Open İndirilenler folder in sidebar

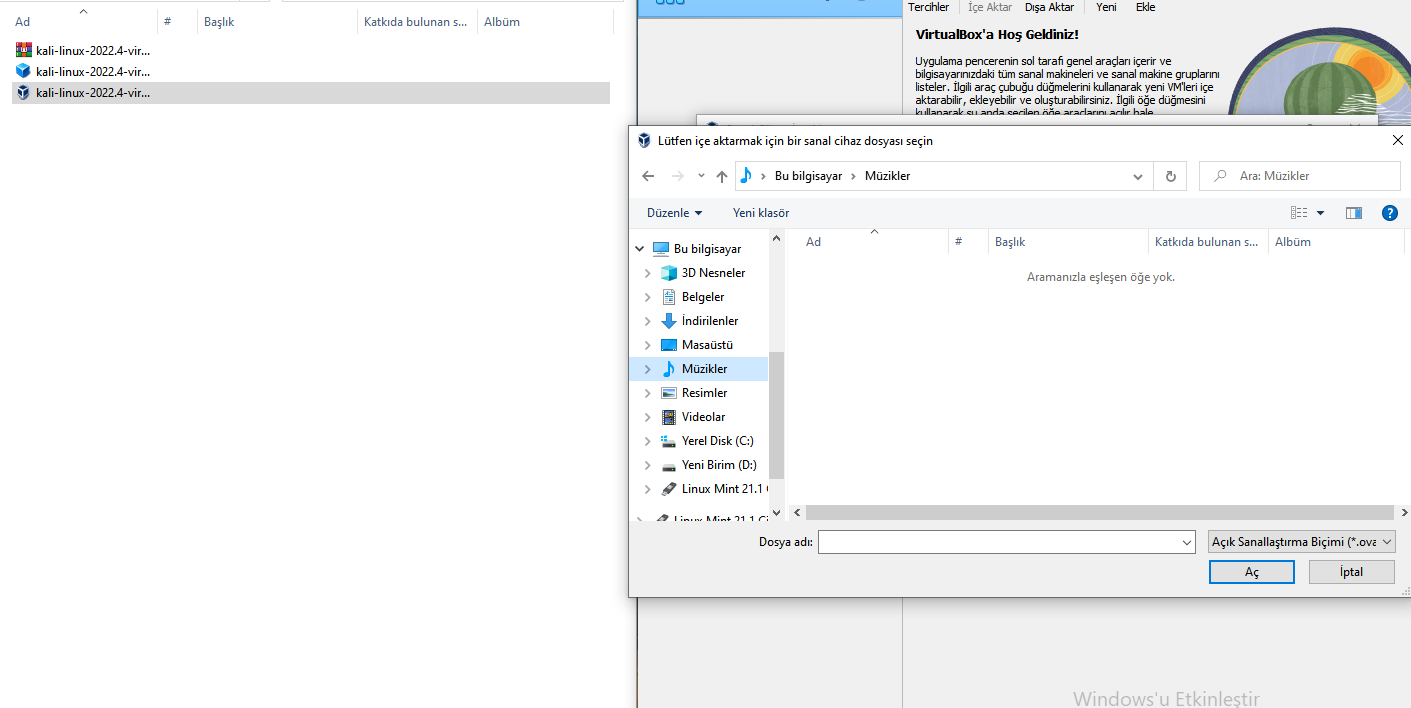pos(710,321)
